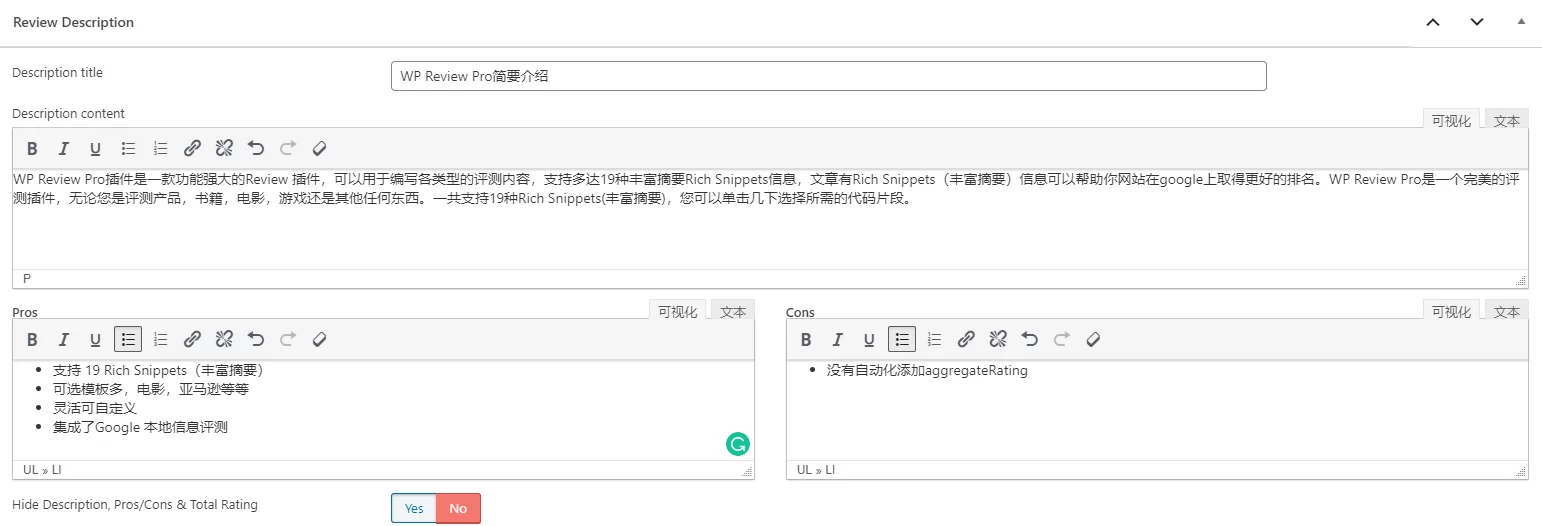
Task: Undo last change in Description content editor
Action: point(256,149)
